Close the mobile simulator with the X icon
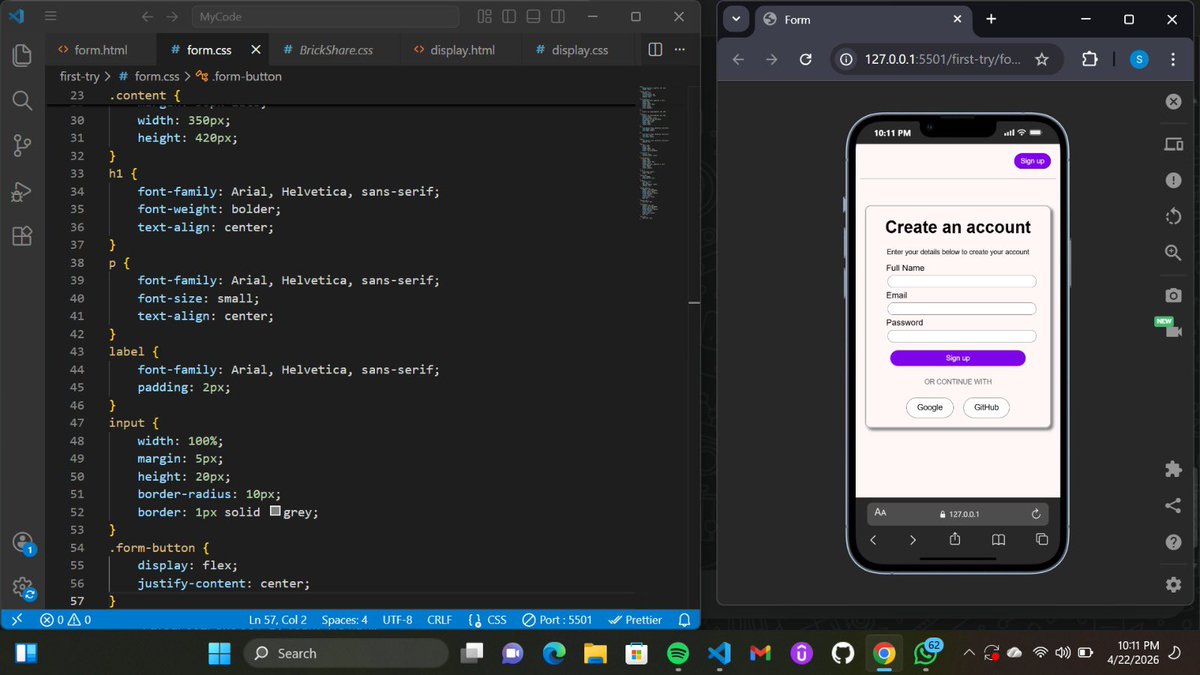Screen dimensions: 1200x675 pyautogui.click(x=1173, y=101)
